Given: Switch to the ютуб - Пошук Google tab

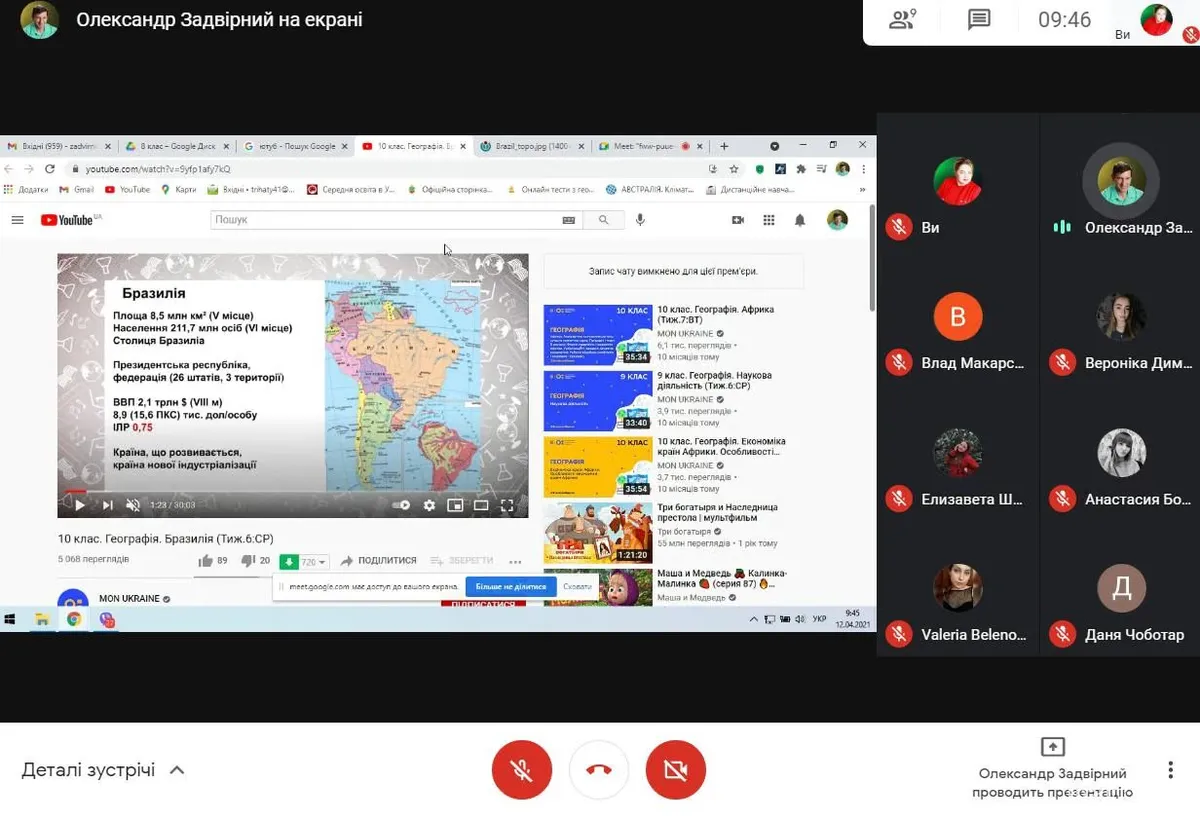Looking at the screenshot, I should pos(297,146).
